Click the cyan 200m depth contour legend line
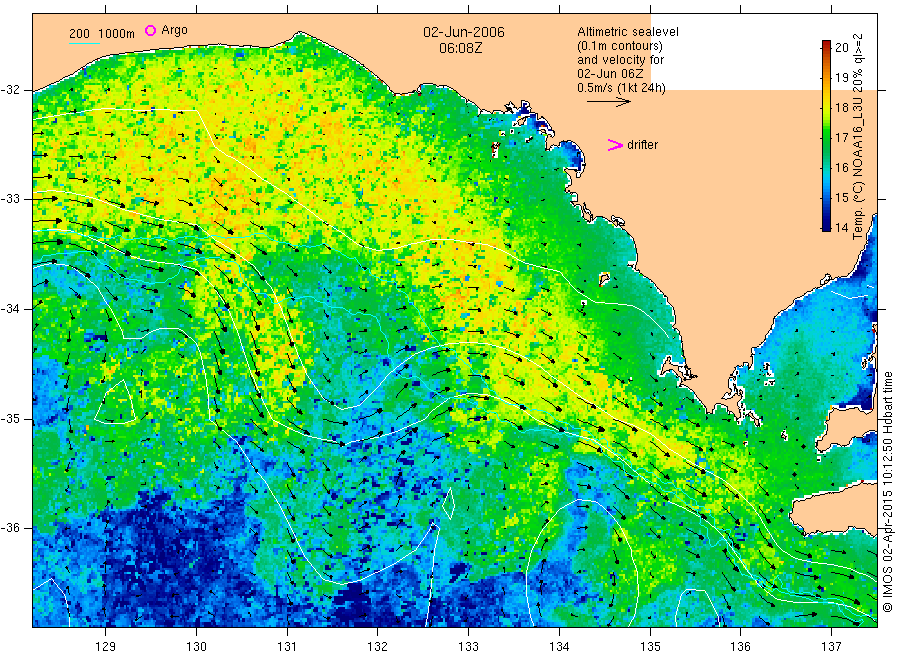900x660 pixels. pyautogui.click(x=84, y=42)
